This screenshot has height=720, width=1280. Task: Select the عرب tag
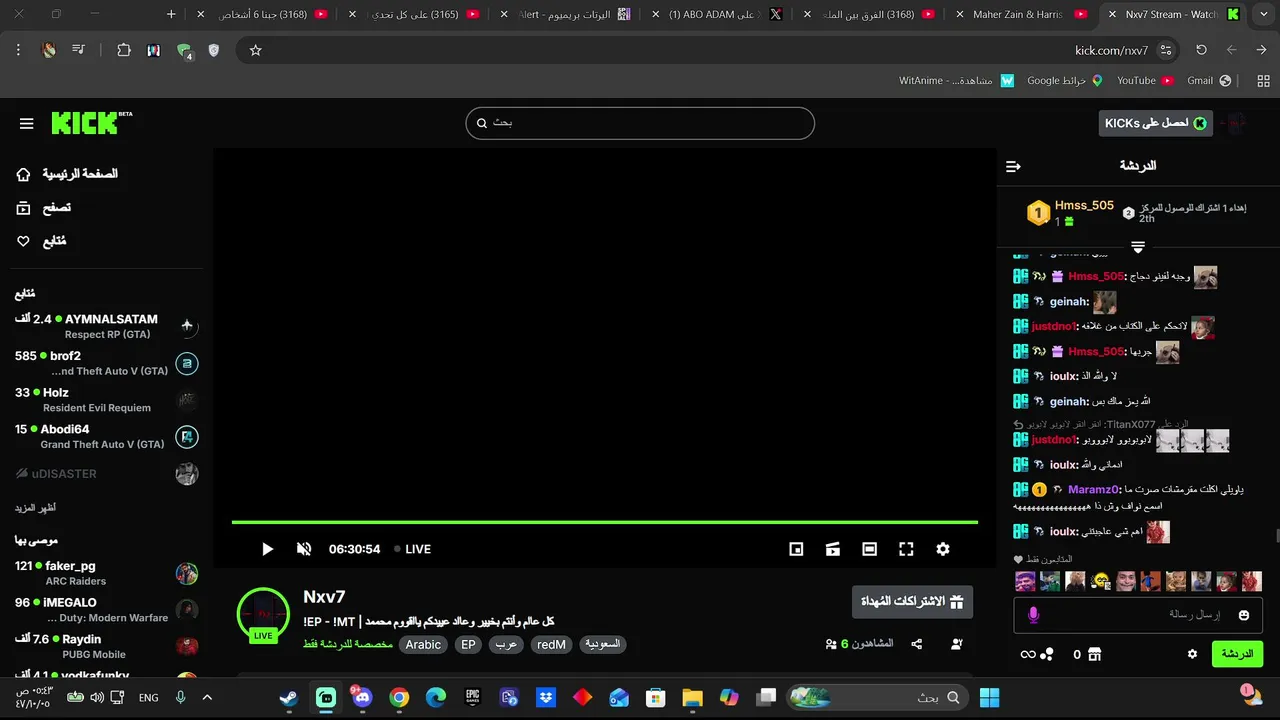pyautogui.click(x=507, y=645)
